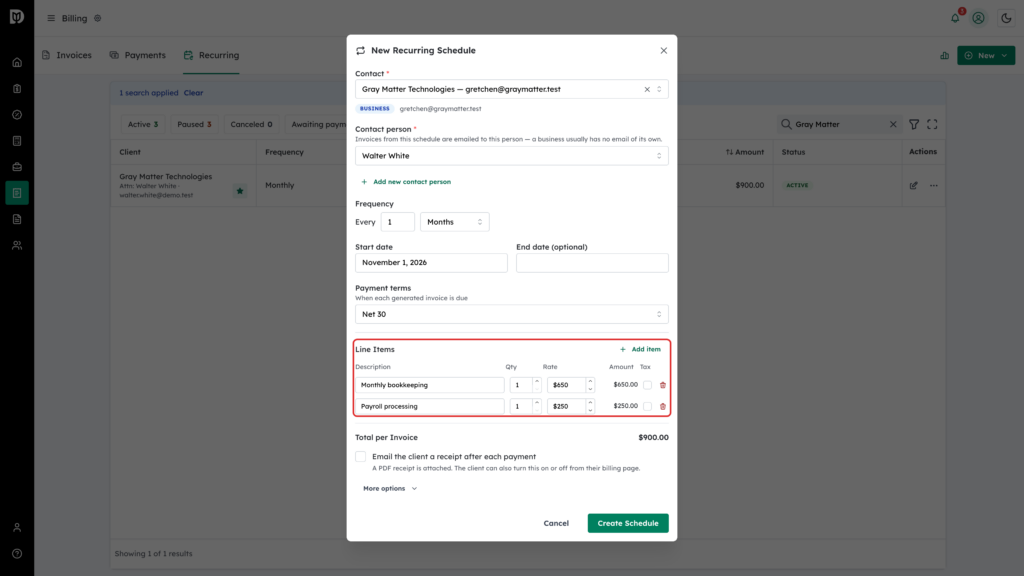
Task: Edit the Gray Matter Technologies schedule row
Action: 913,185
